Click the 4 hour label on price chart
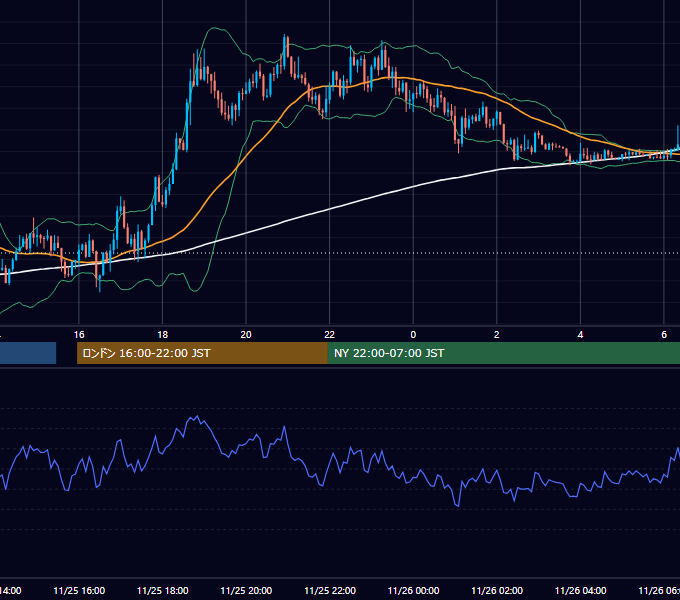680x600 pixels. [580, 335]
